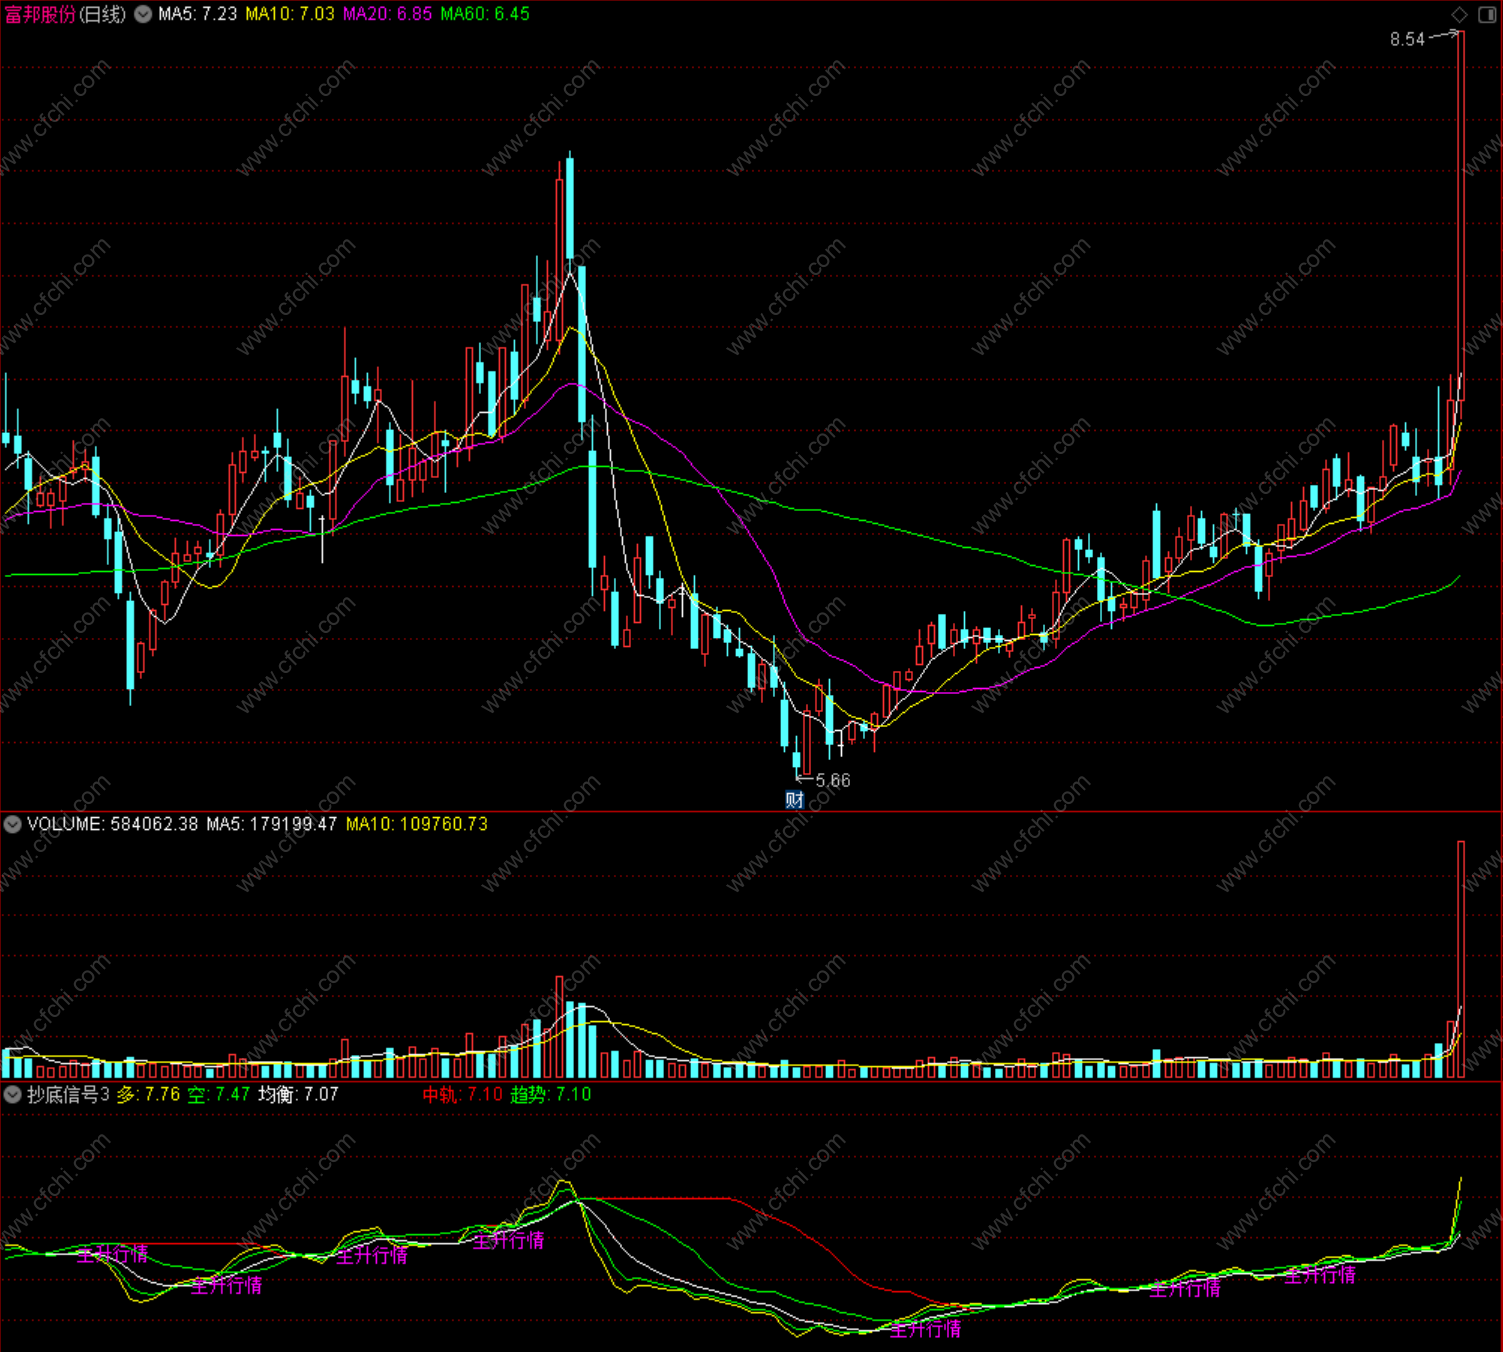Expand the VOLUME indicator options arrow
This screenshot has width=1503, height=1352.
pyautogui.click(x=13, y=824)
